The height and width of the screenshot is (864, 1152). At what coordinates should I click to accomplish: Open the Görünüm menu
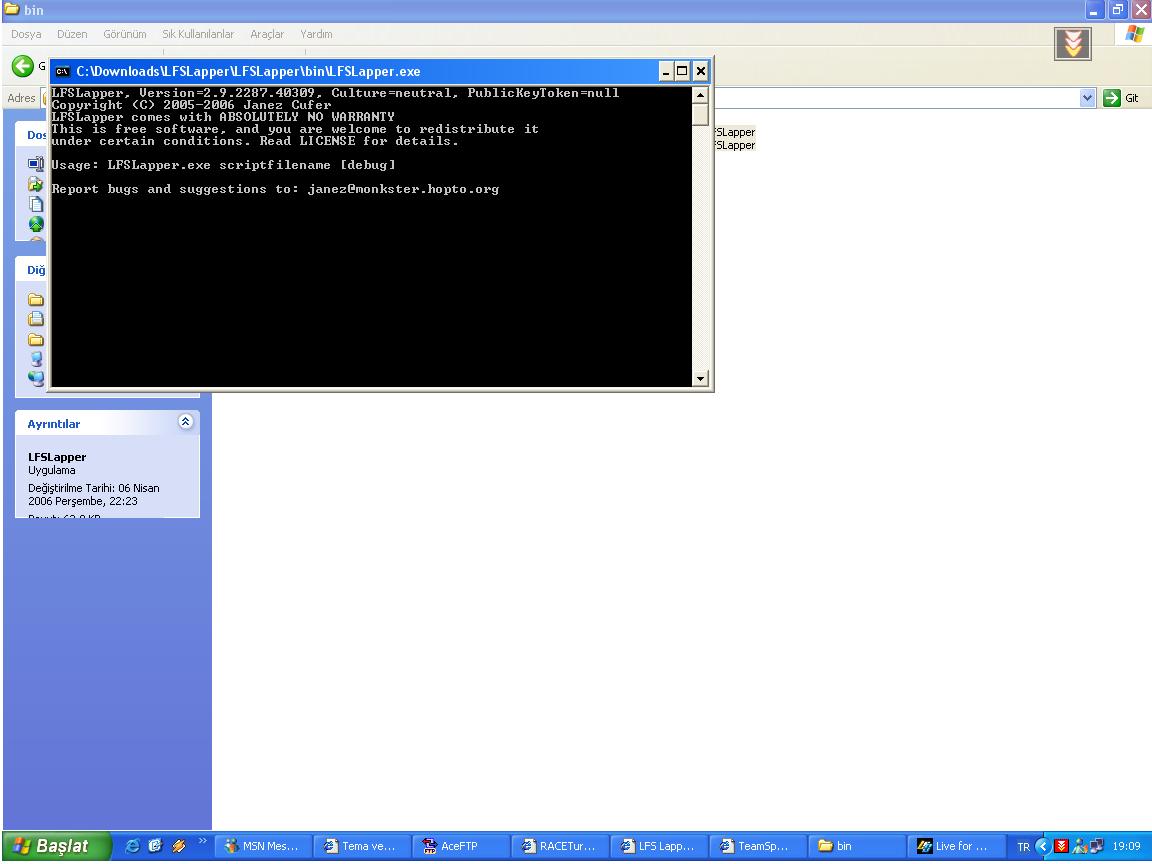point(124,34)
